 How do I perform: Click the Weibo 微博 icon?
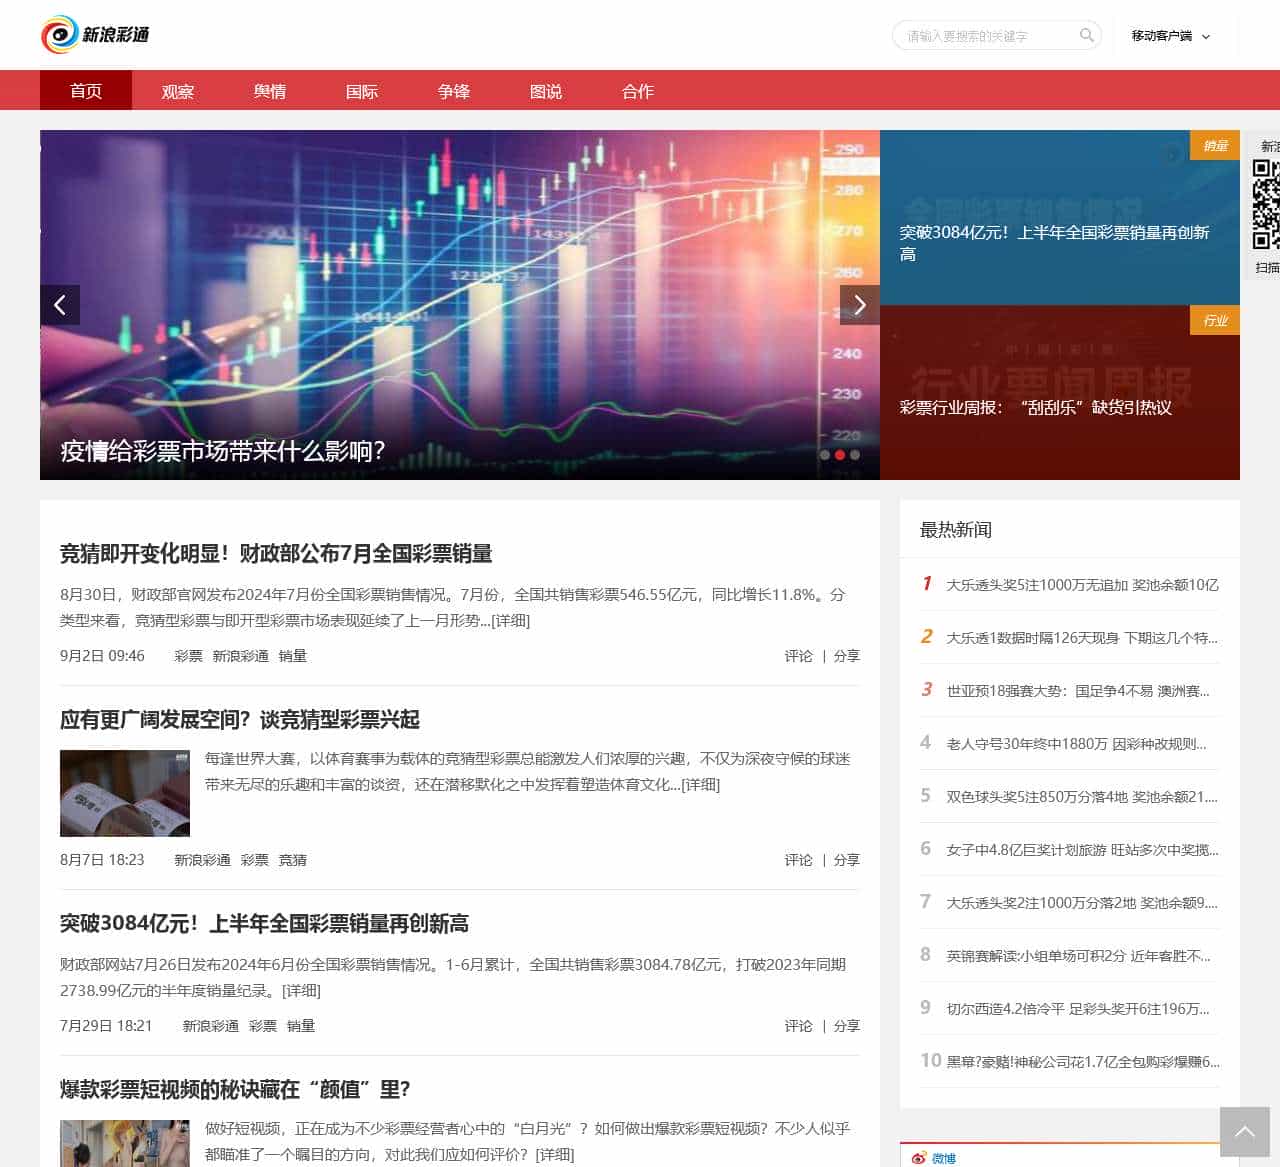pos(918,1157)
